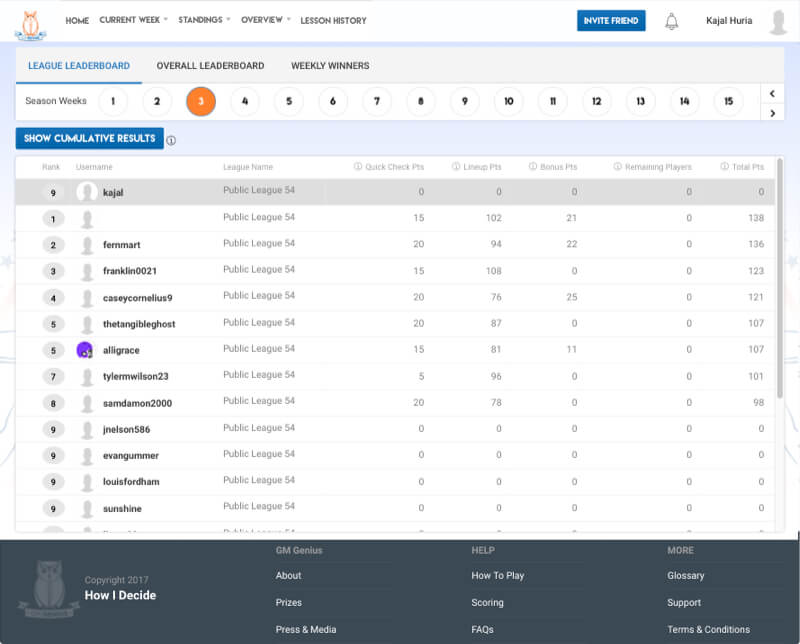Select season week 6
The height and width of the screenshot is (644, 800).
click(333, 101)
